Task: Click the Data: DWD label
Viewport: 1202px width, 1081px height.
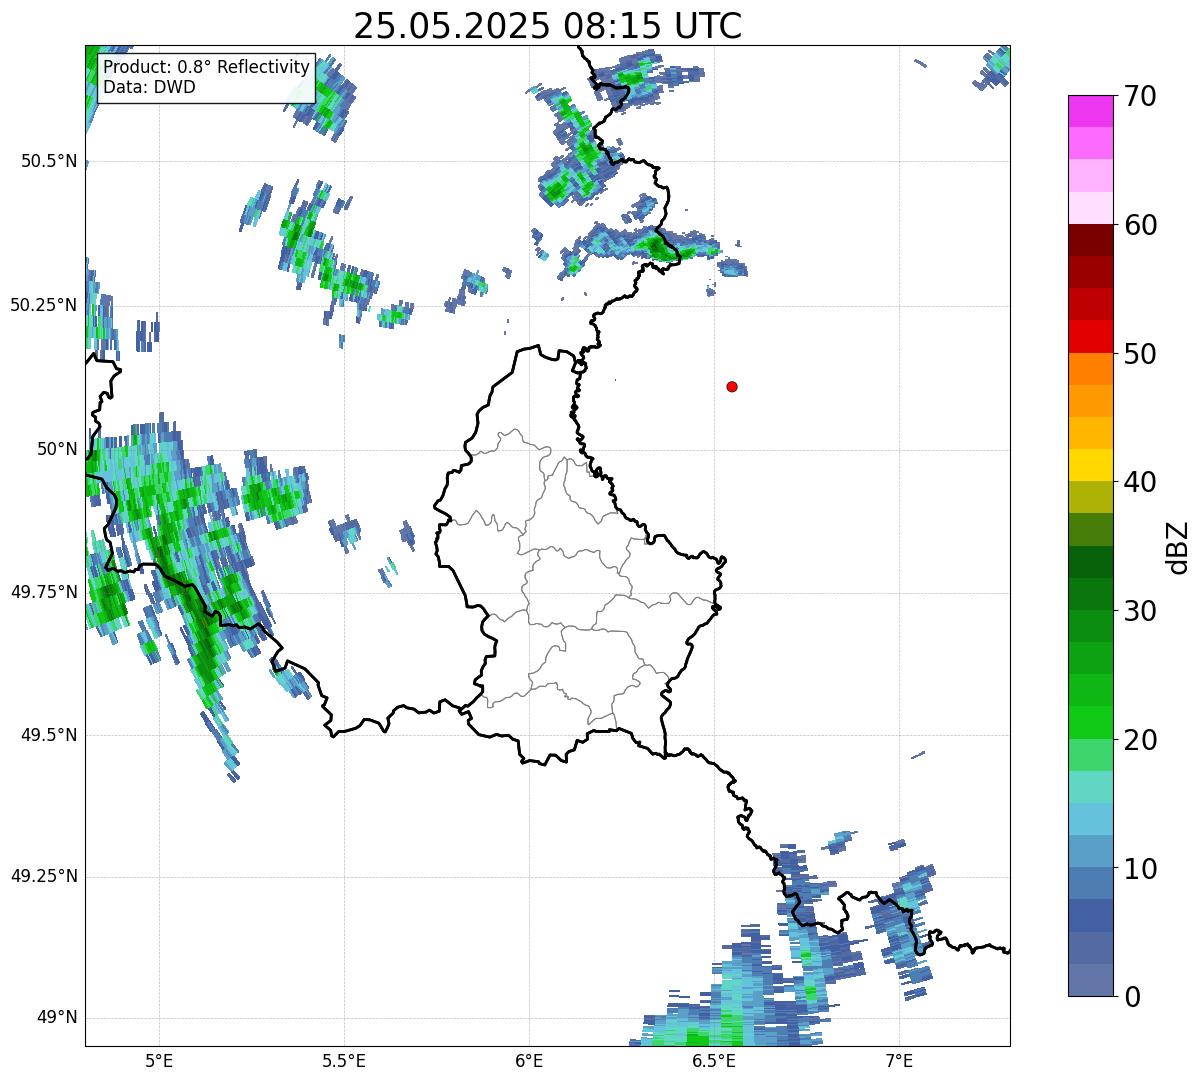Action: [149, 87]
